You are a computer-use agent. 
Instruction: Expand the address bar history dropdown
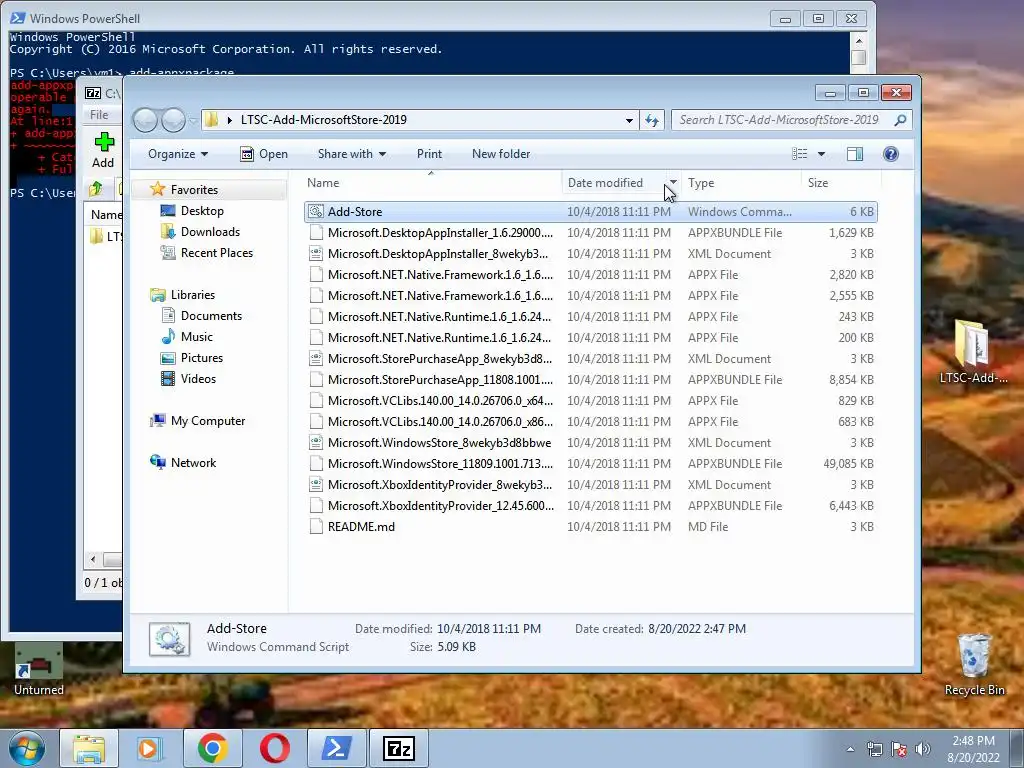(x=629, y=120)
